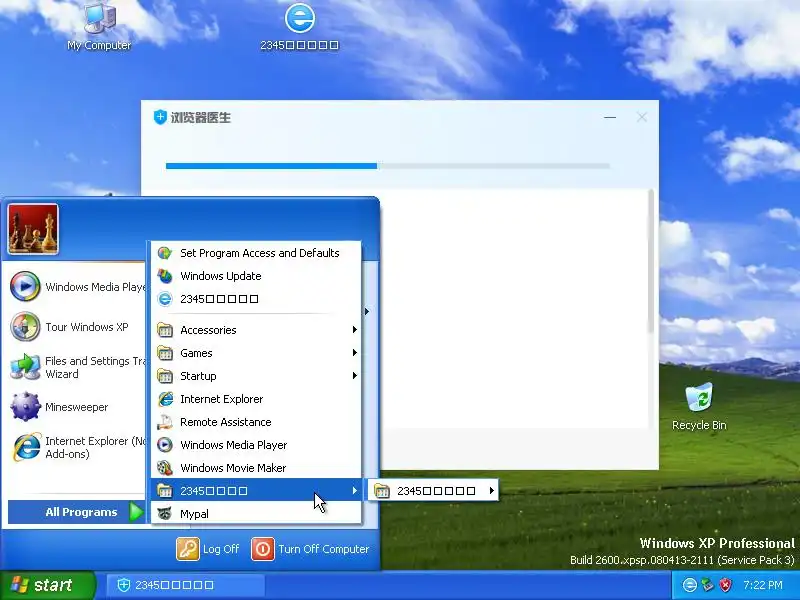800x600 pixels.
Task: Open Files and Settings Transfer Wizard
Action: click(x=78, y=367)
